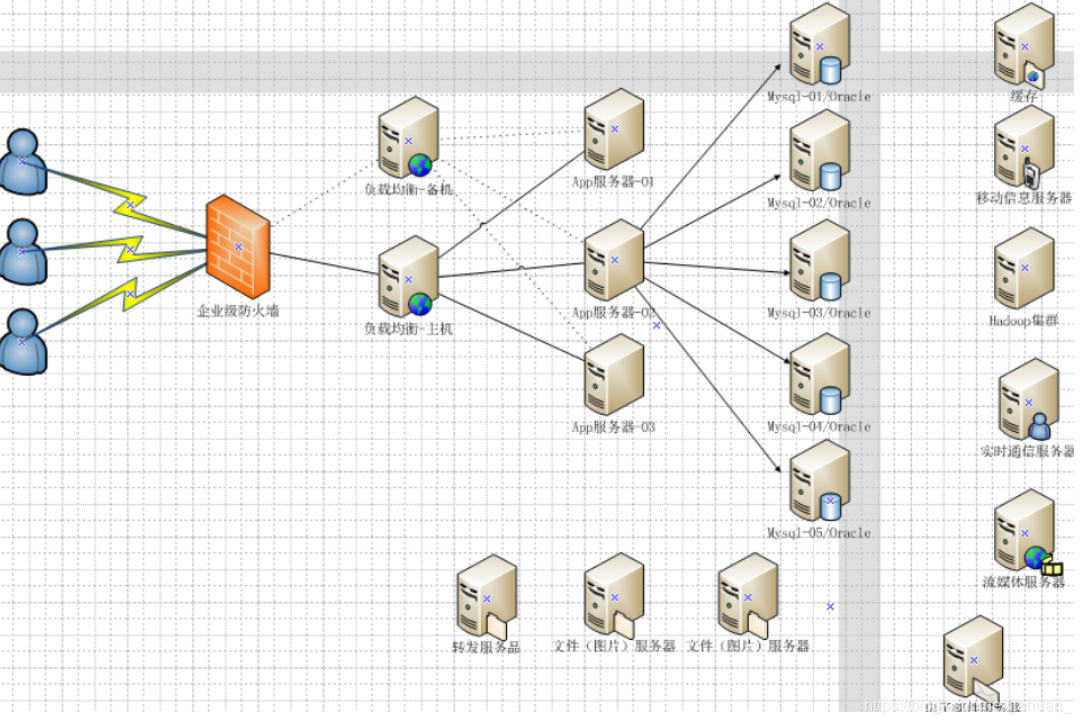Select the mobile info server with phone
1081x724 pixels.
click(x=1024, y=146)
